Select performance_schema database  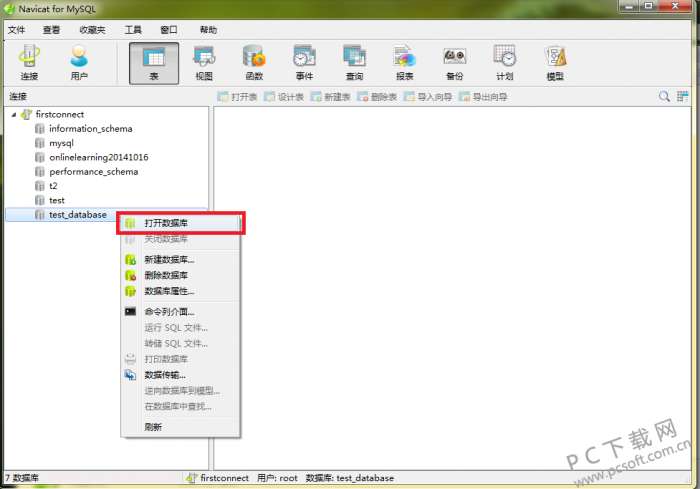[x=93, y=171]
